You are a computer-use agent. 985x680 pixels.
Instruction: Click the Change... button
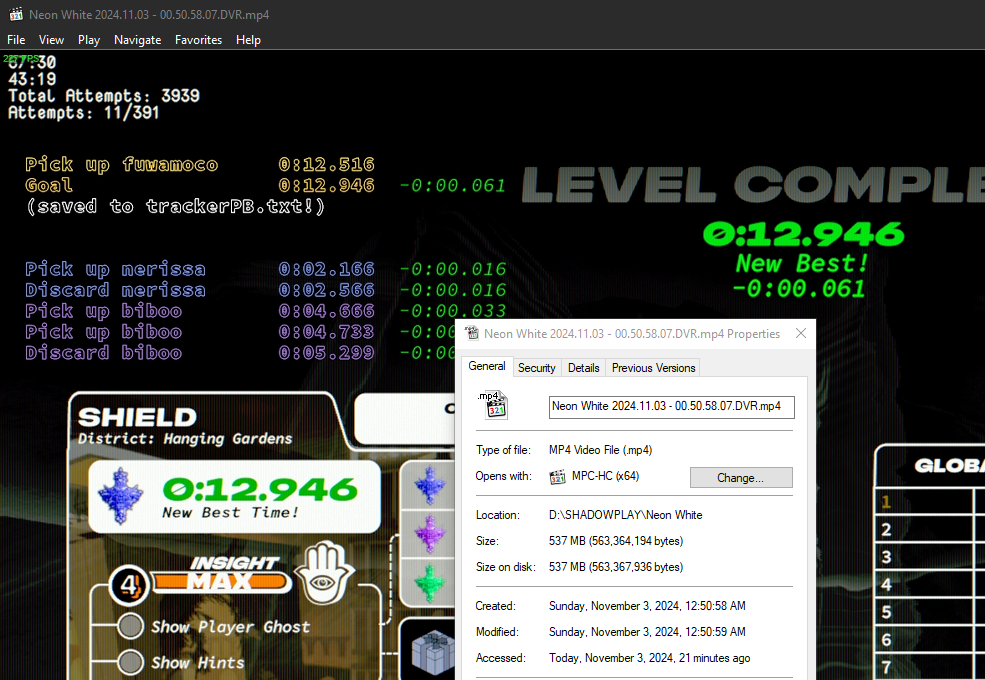coord(741,478)
